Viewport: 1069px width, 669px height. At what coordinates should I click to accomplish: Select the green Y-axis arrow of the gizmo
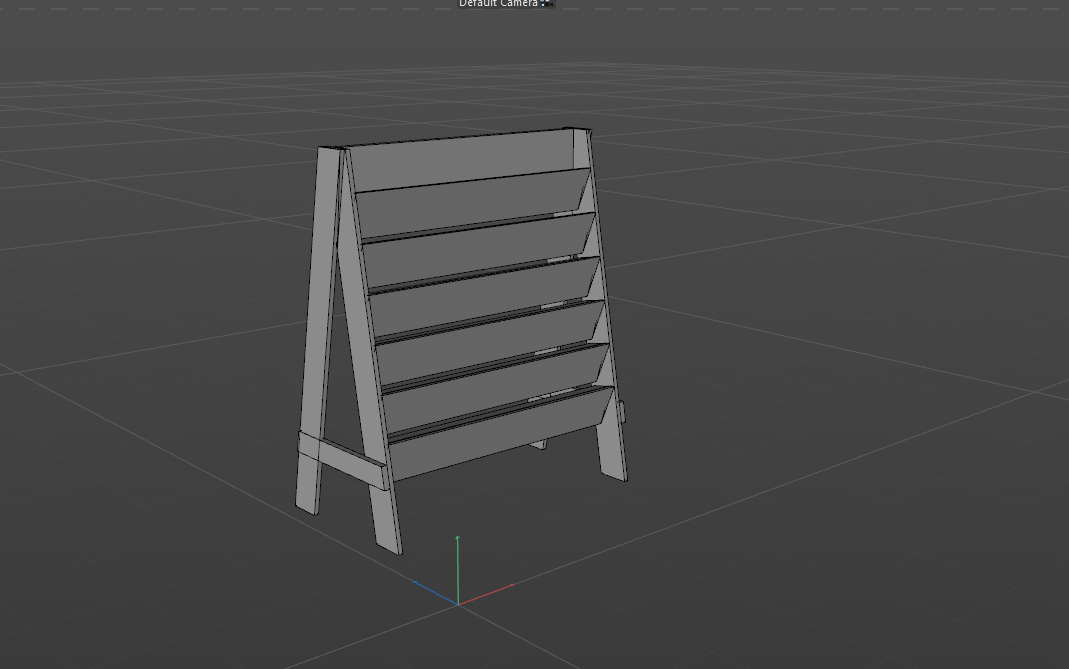click(458, 570)
